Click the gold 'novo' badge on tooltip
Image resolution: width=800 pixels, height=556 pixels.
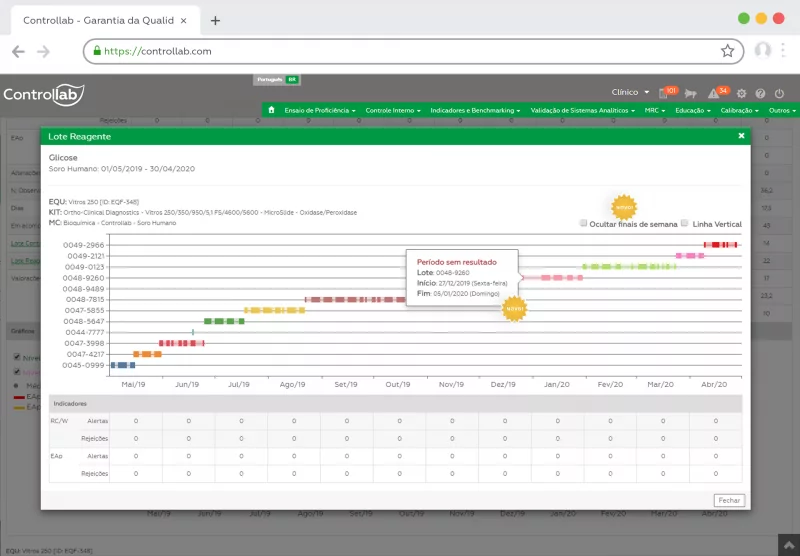point(514,309)
